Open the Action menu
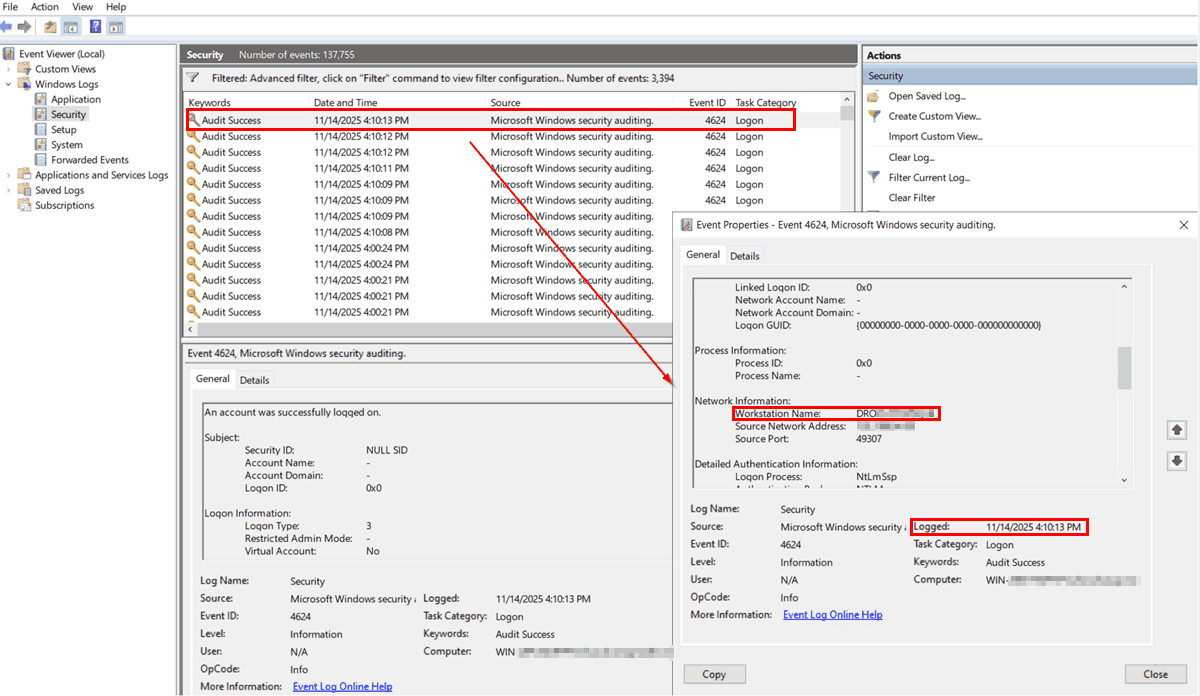This screenshot has height=696, width=1200. (44, 7)
